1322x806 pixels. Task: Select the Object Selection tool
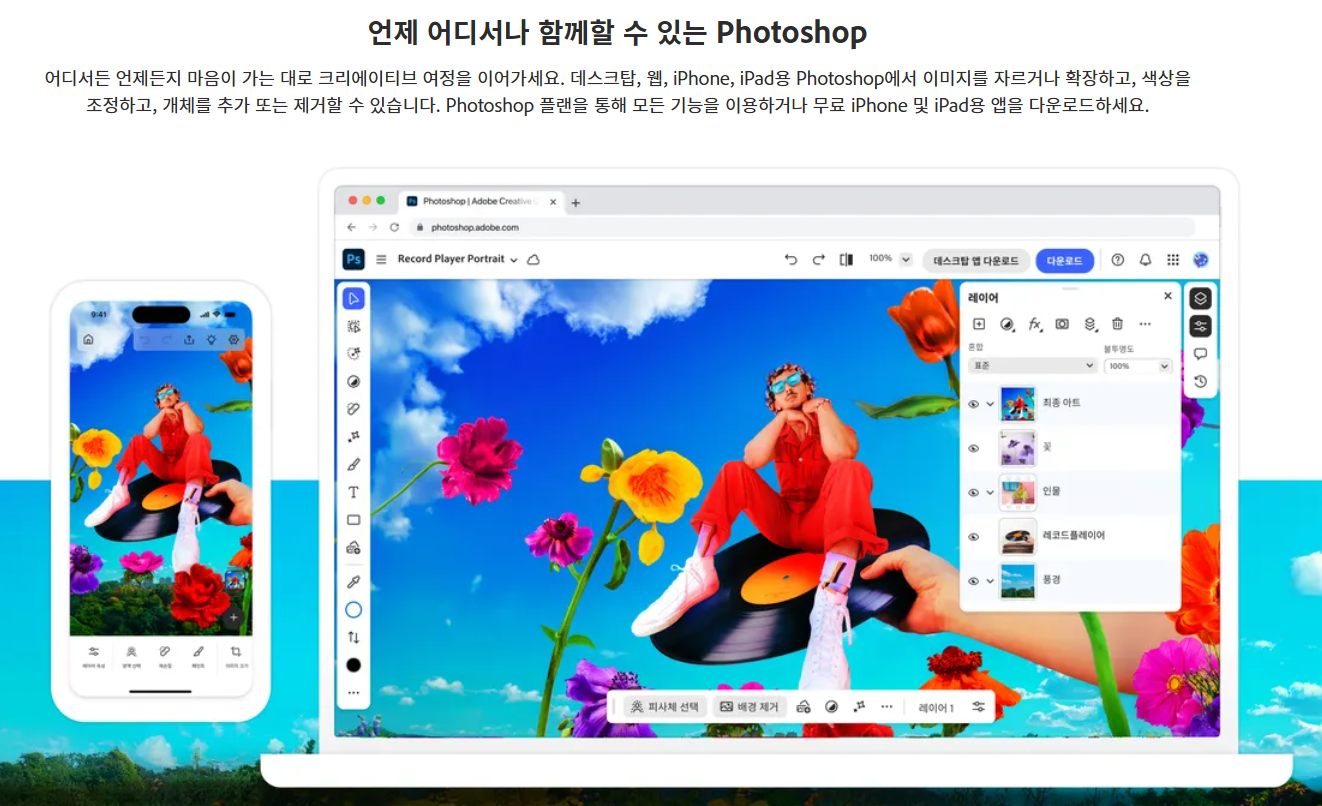tap(353, 326)
